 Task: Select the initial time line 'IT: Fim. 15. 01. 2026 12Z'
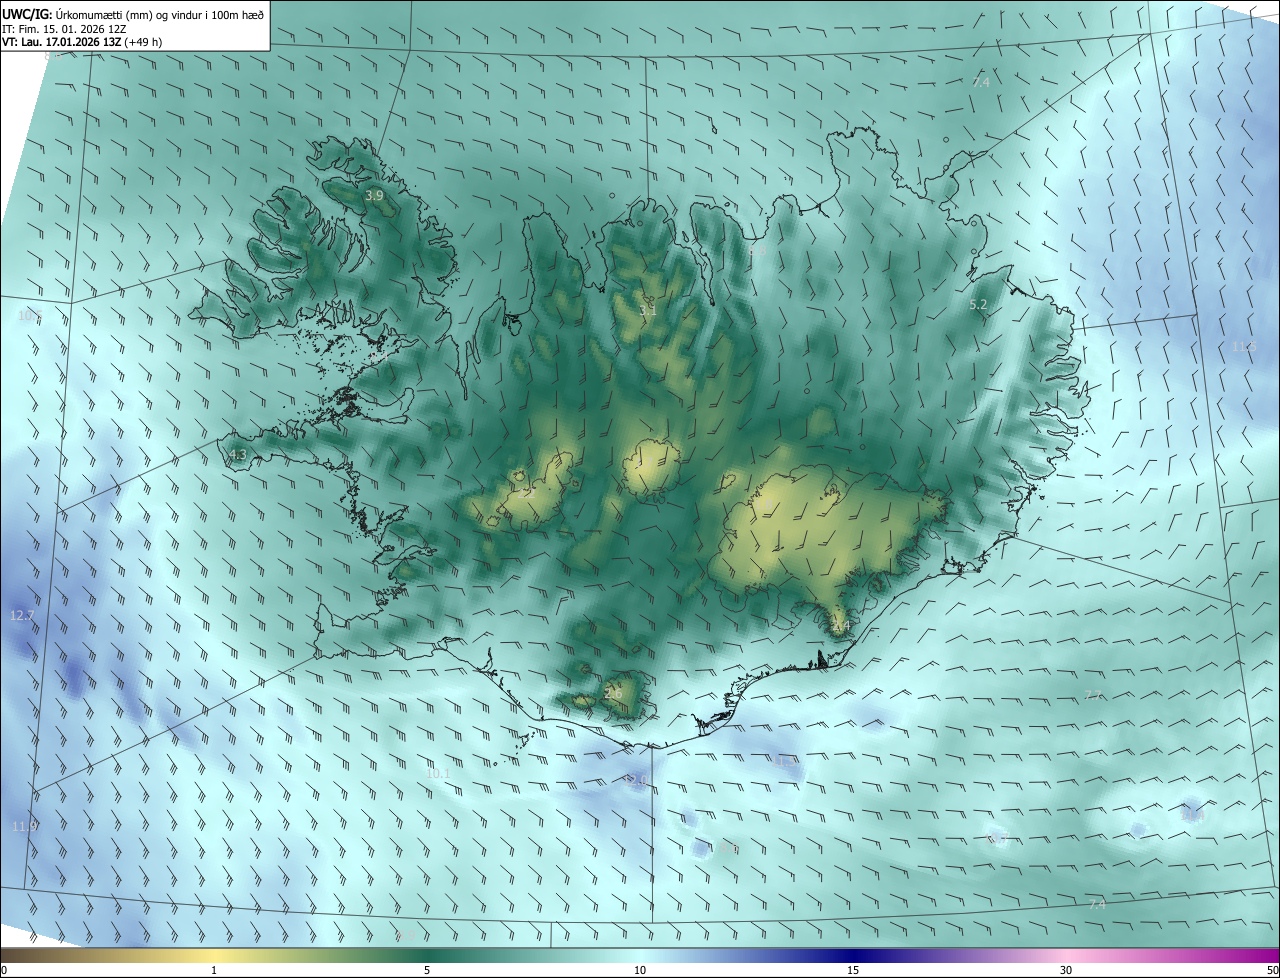pyautogui.click(x=64, y=29)
